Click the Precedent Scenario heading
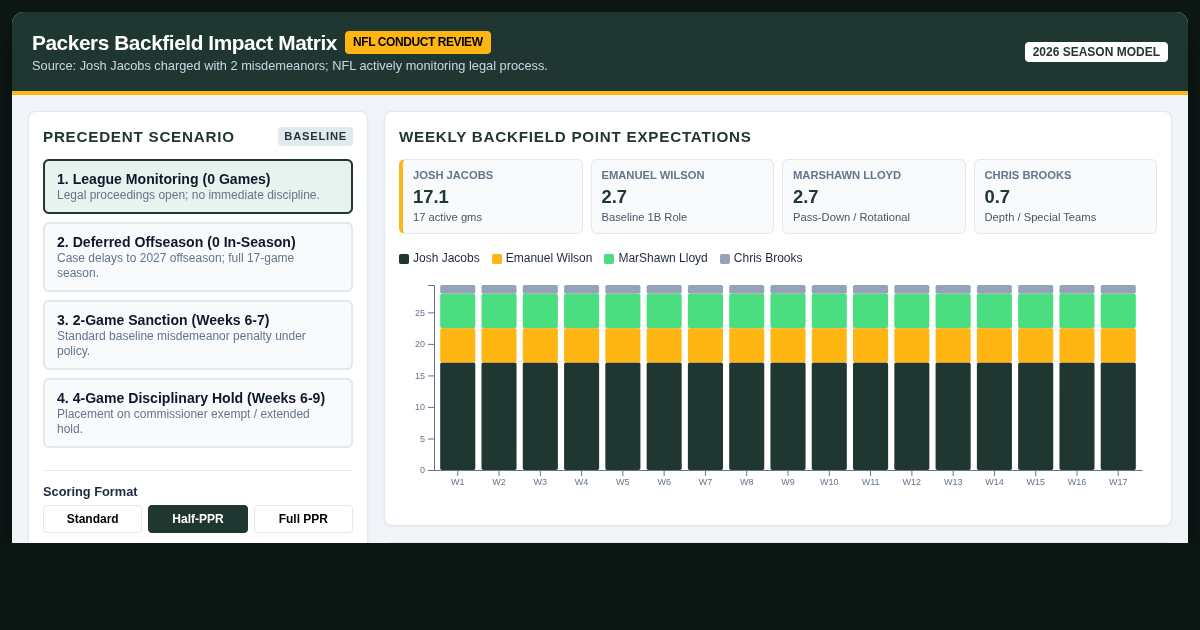This screenshot has width=1200, height=630. [x=139, y=137]
